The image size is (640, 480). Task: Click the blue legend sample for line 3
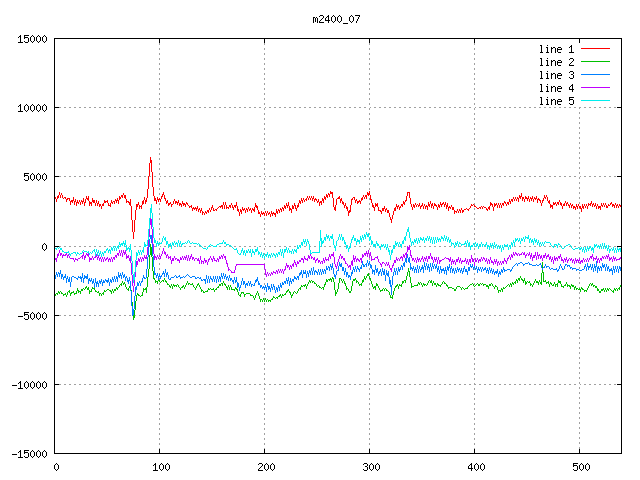click(596, 75)
